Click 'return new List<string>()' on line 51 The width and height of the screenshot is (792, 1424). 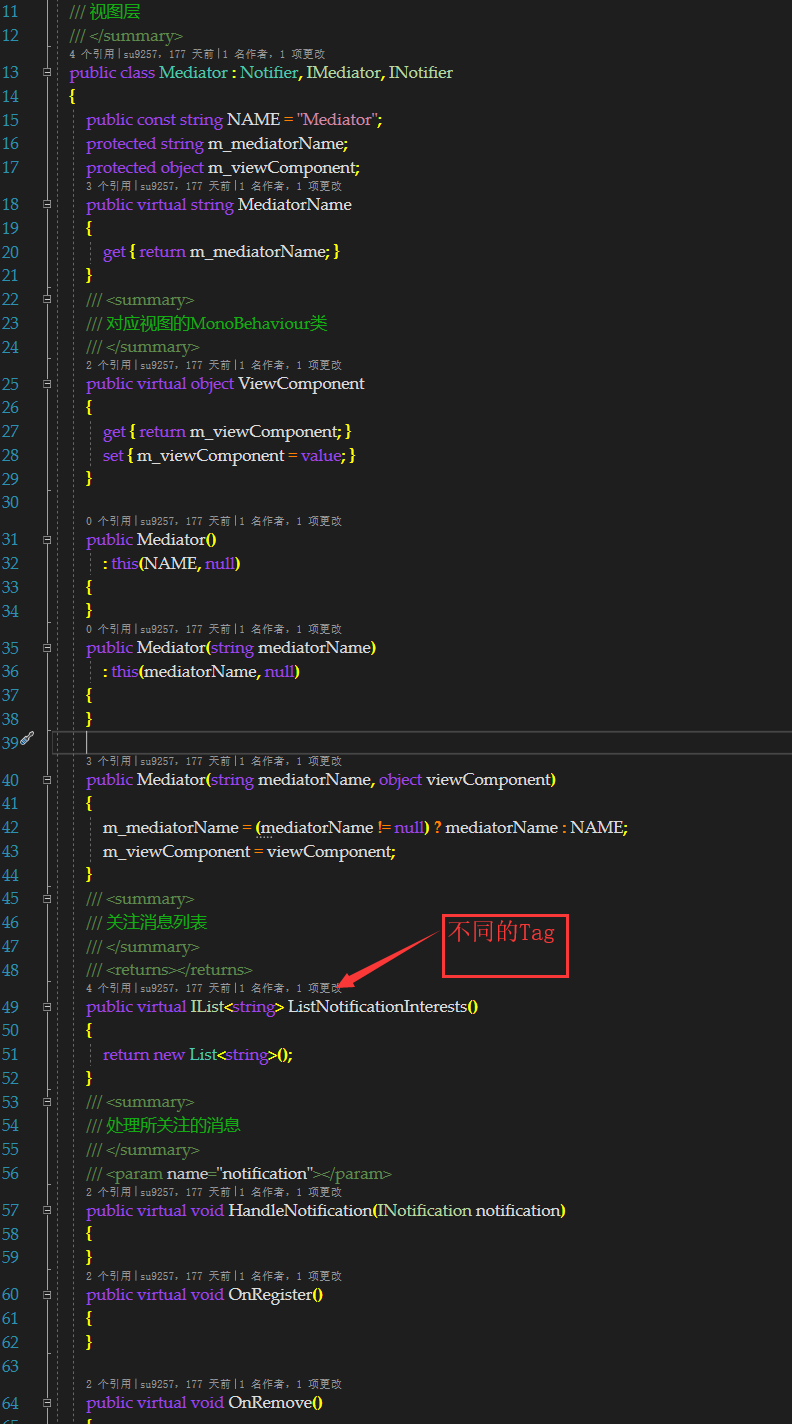coord(196,1055)
